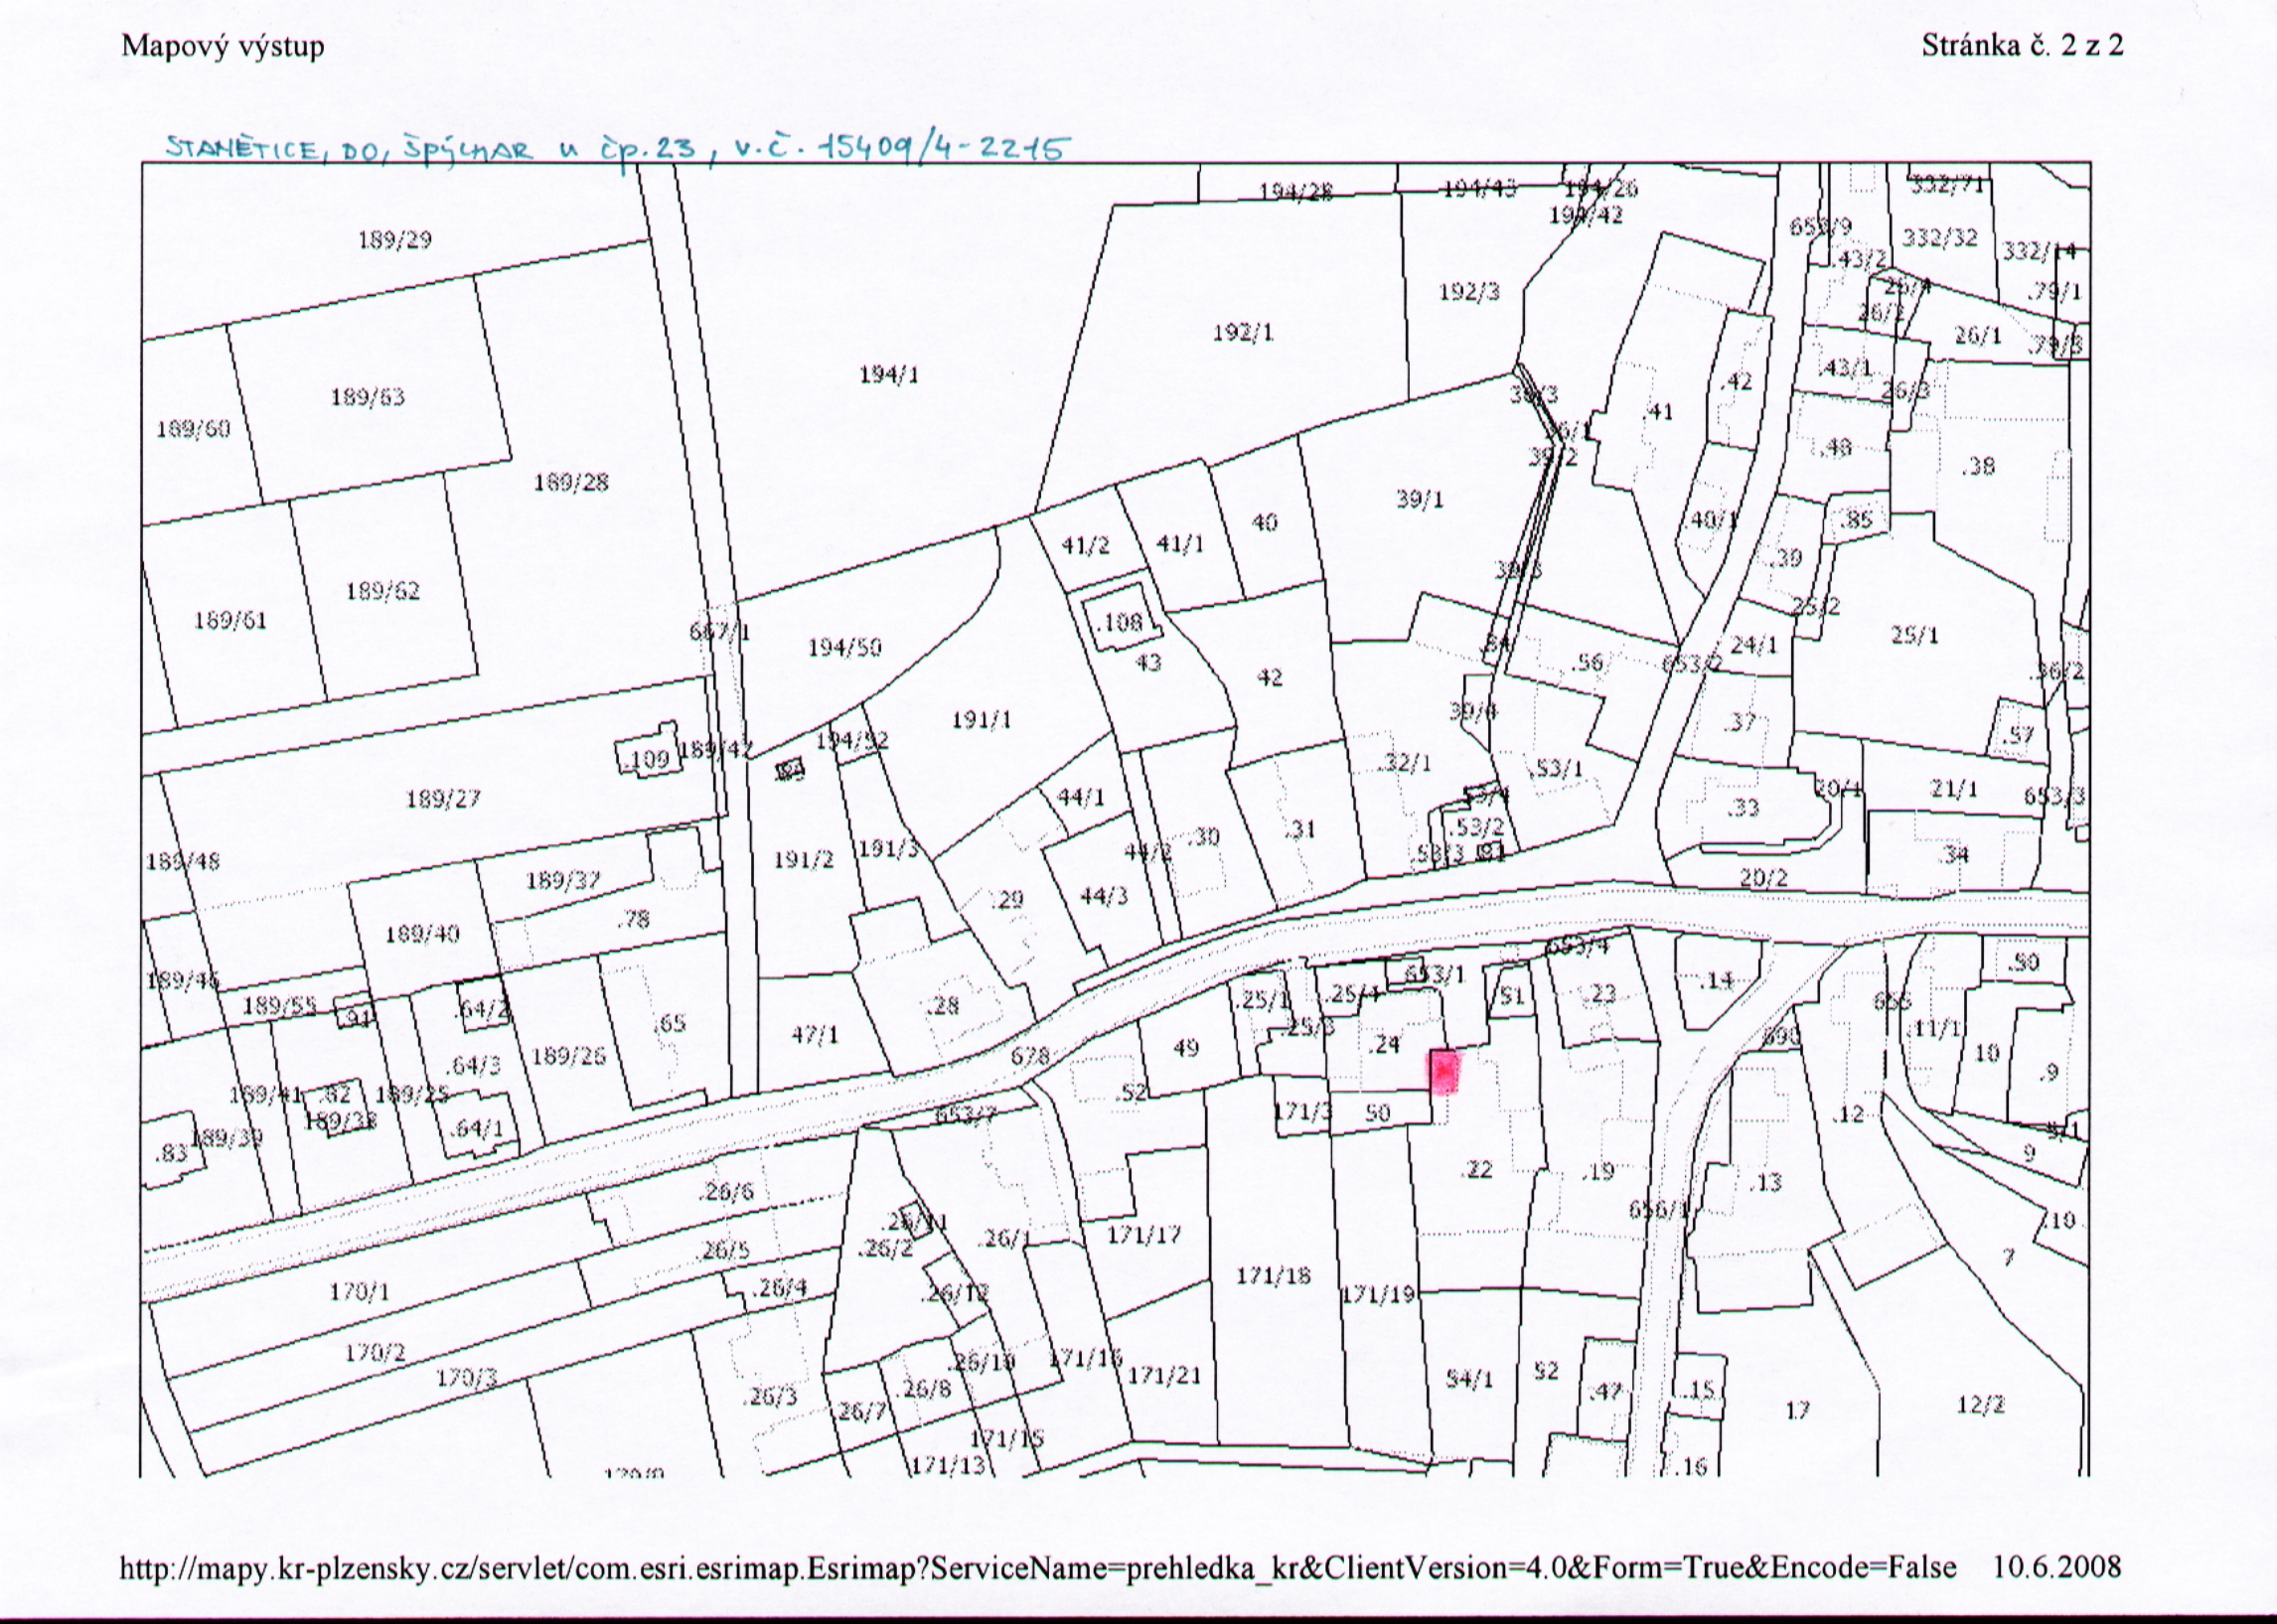This screenshot has width=2277, height=1624.
Task: Click parcel label 170/1
Action: [359, 1293]
